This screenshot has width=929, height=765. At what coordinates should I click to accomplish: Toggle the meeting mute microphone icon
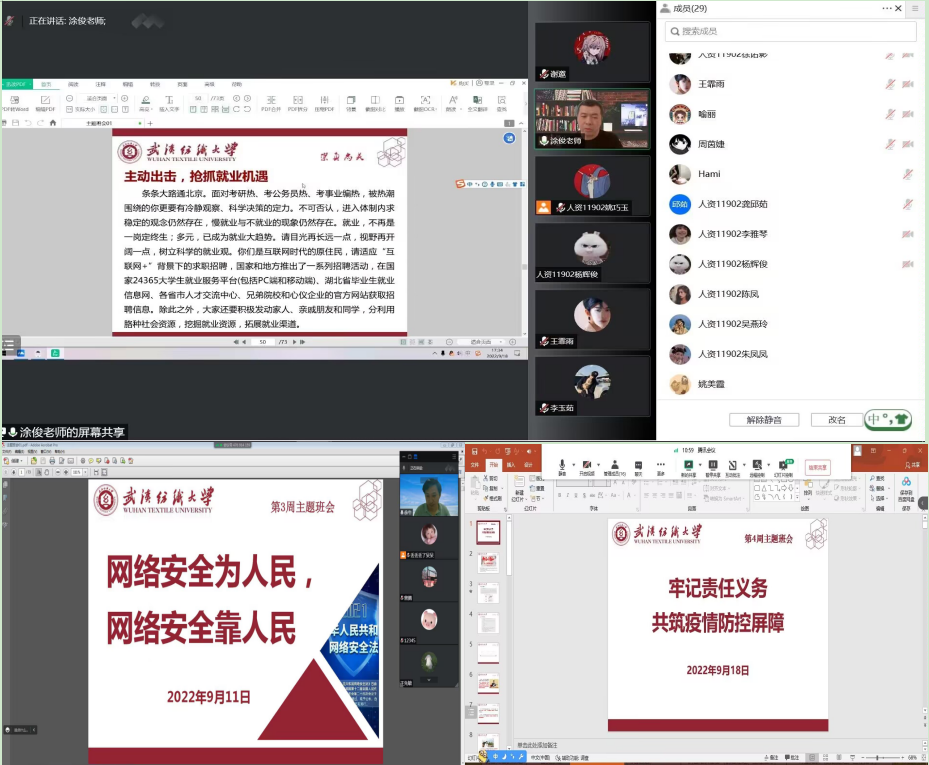(x=563, y=465)
